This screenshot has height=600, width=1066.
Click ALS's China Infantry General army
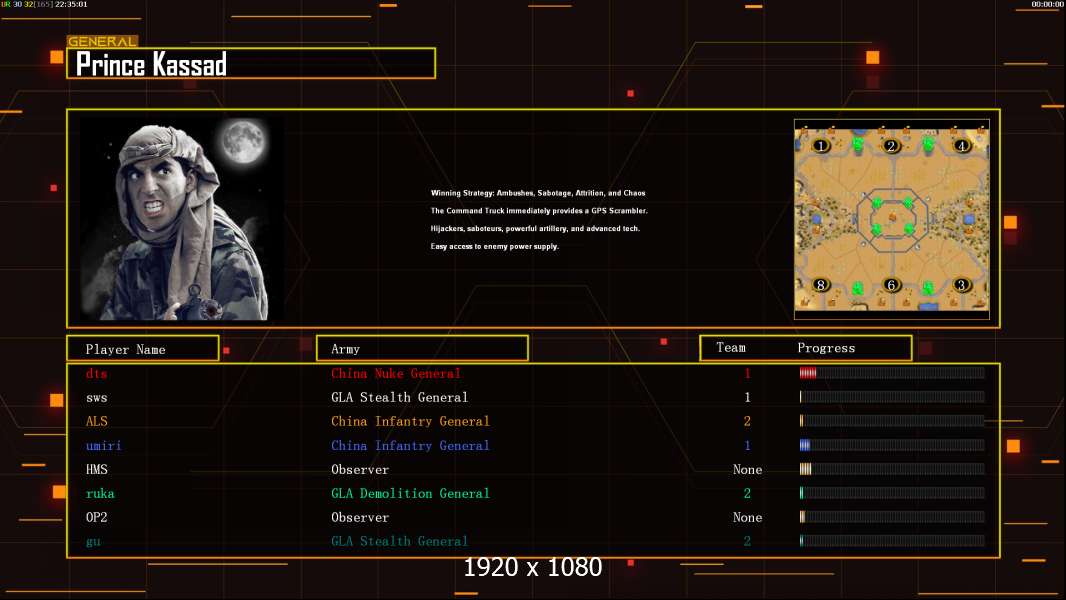(410, 421)
